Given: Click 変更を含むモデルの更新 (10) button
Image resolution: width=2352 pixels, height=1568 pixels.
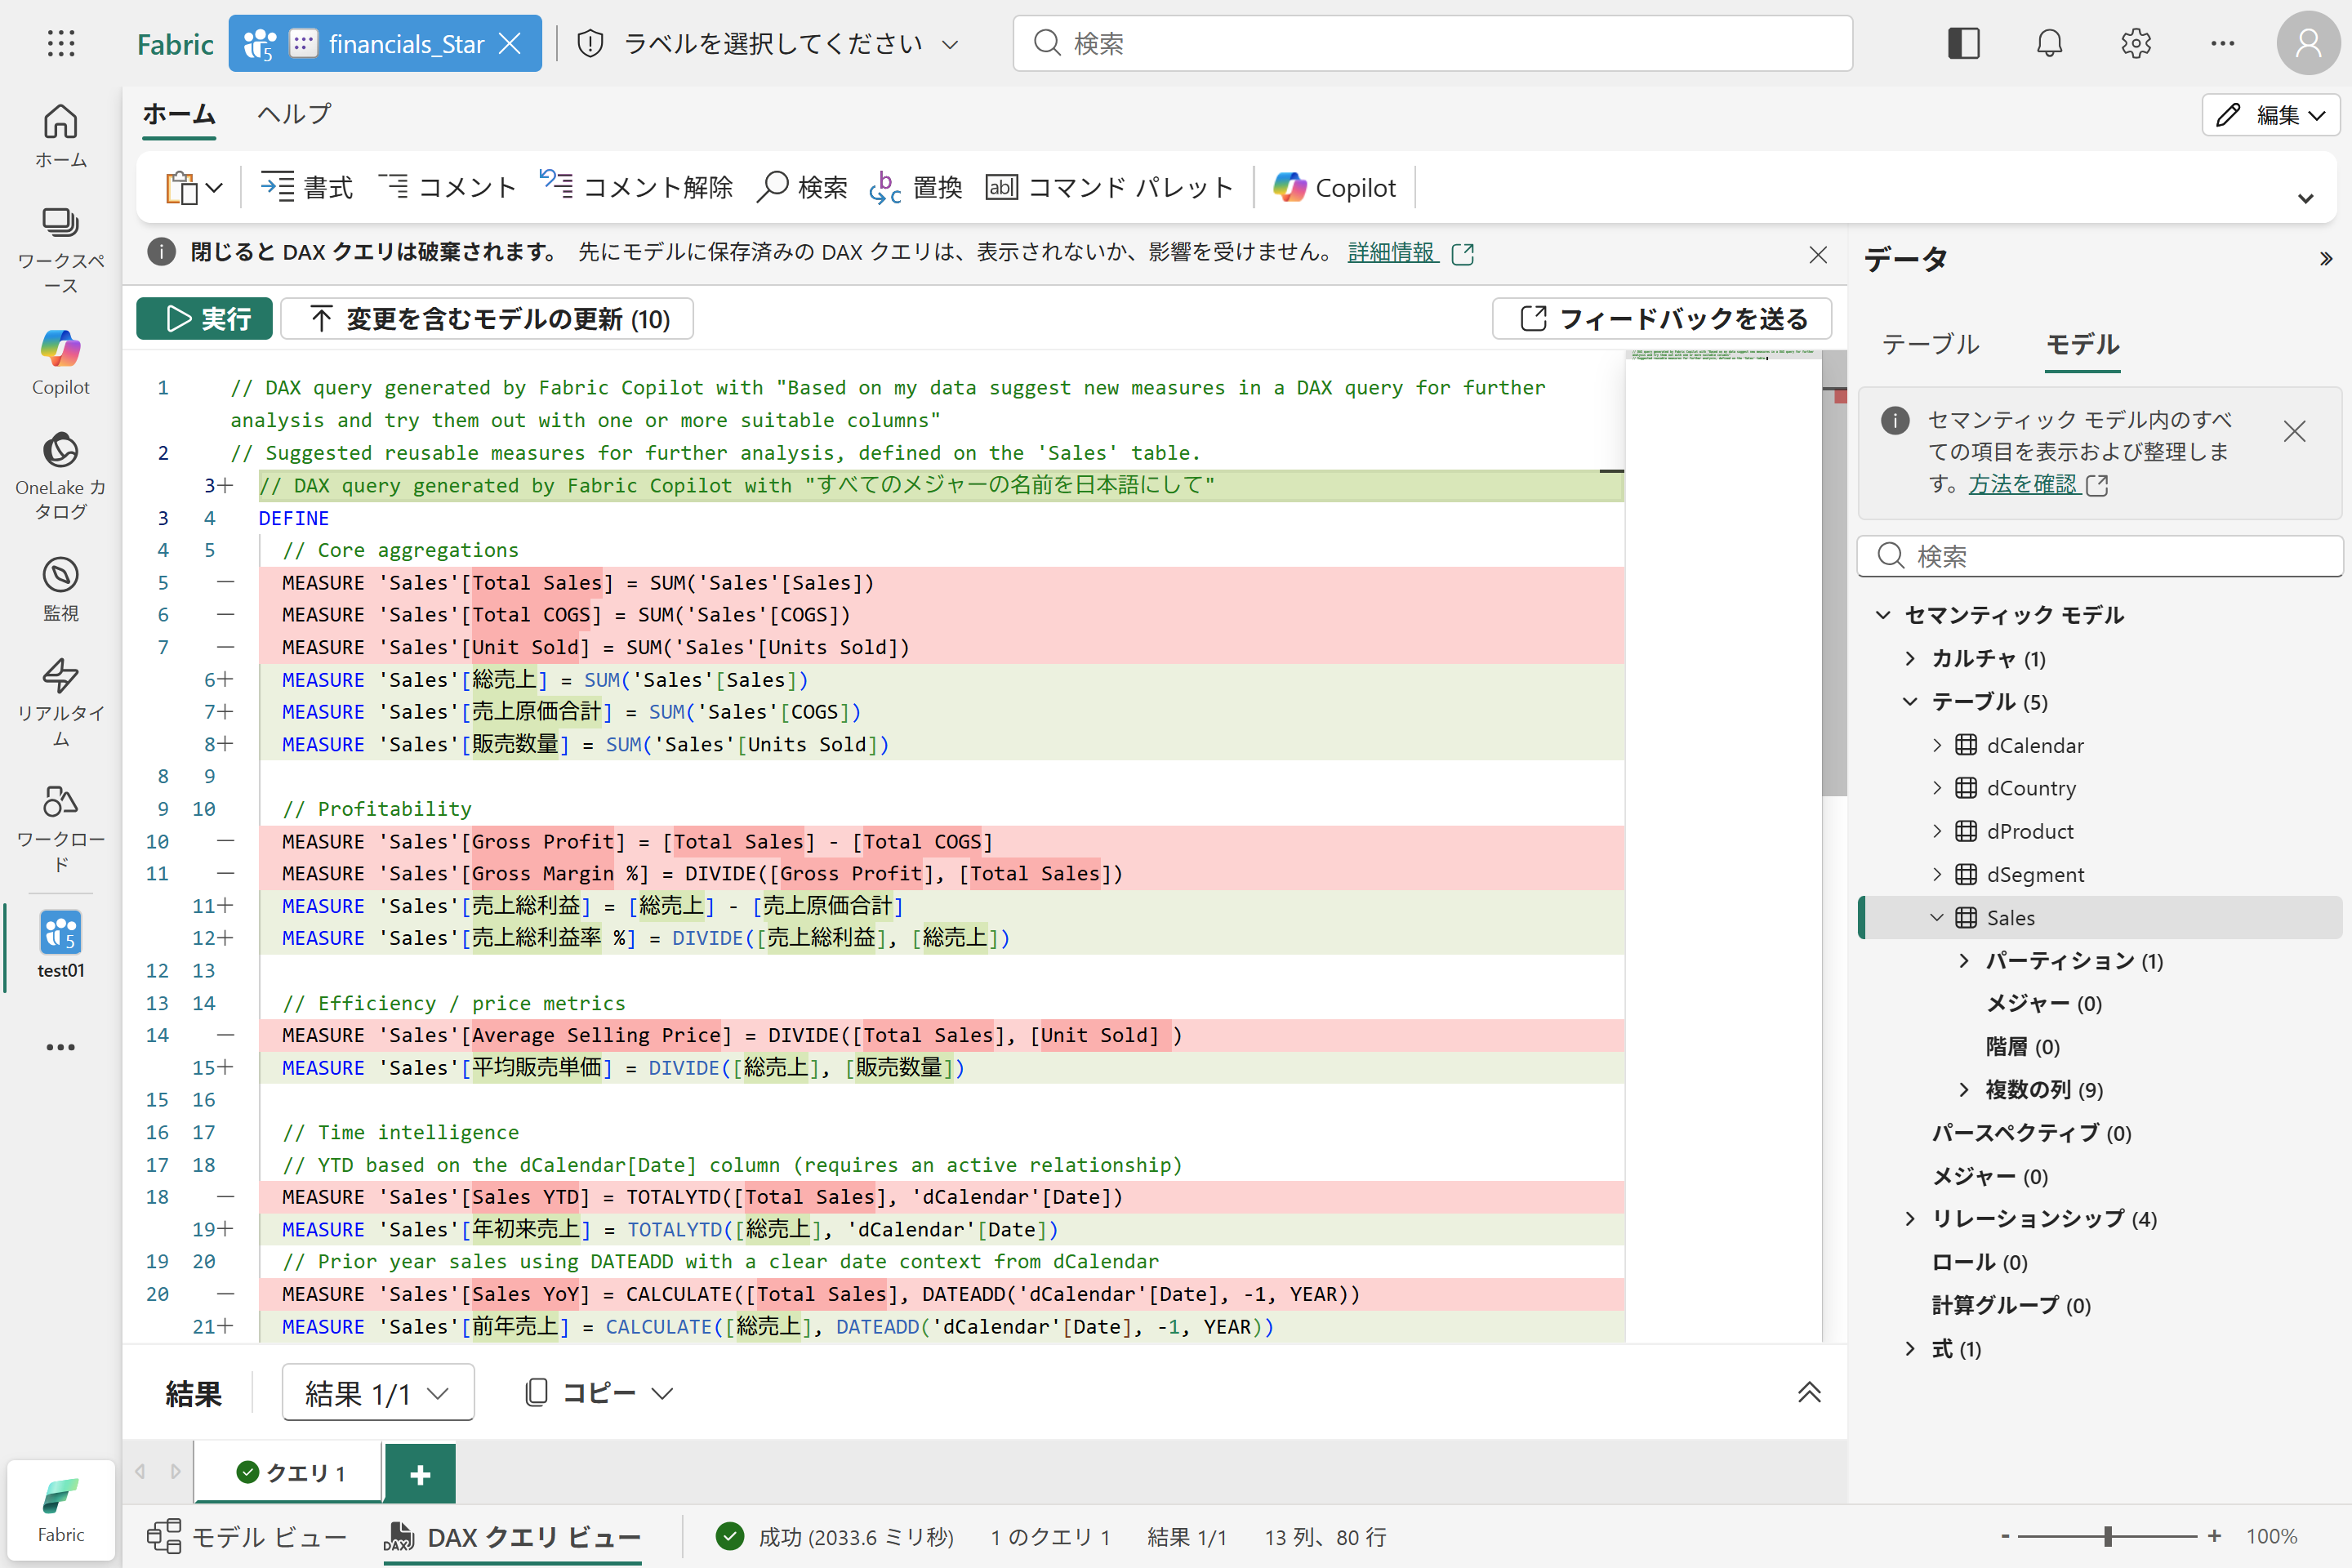Looking at the screenshot, I should click(488, 319).
